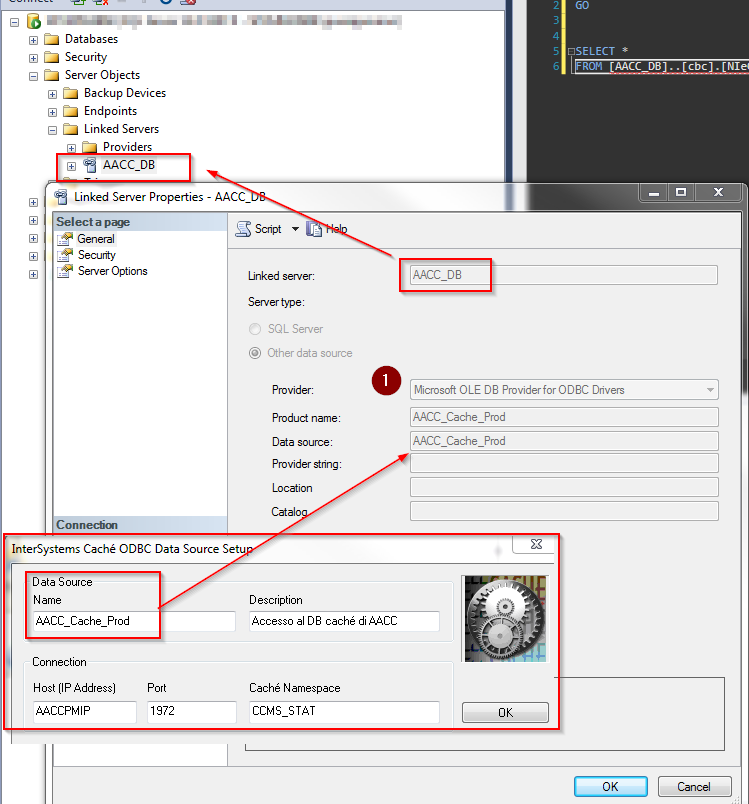Select the Databases tree label

91,39
